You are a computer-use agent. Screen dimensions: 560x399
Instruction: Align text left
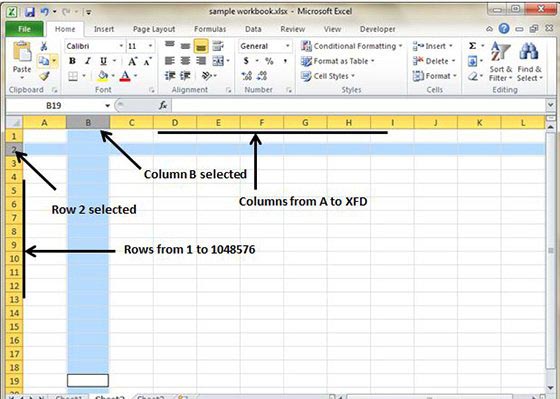tap(170, 61)
